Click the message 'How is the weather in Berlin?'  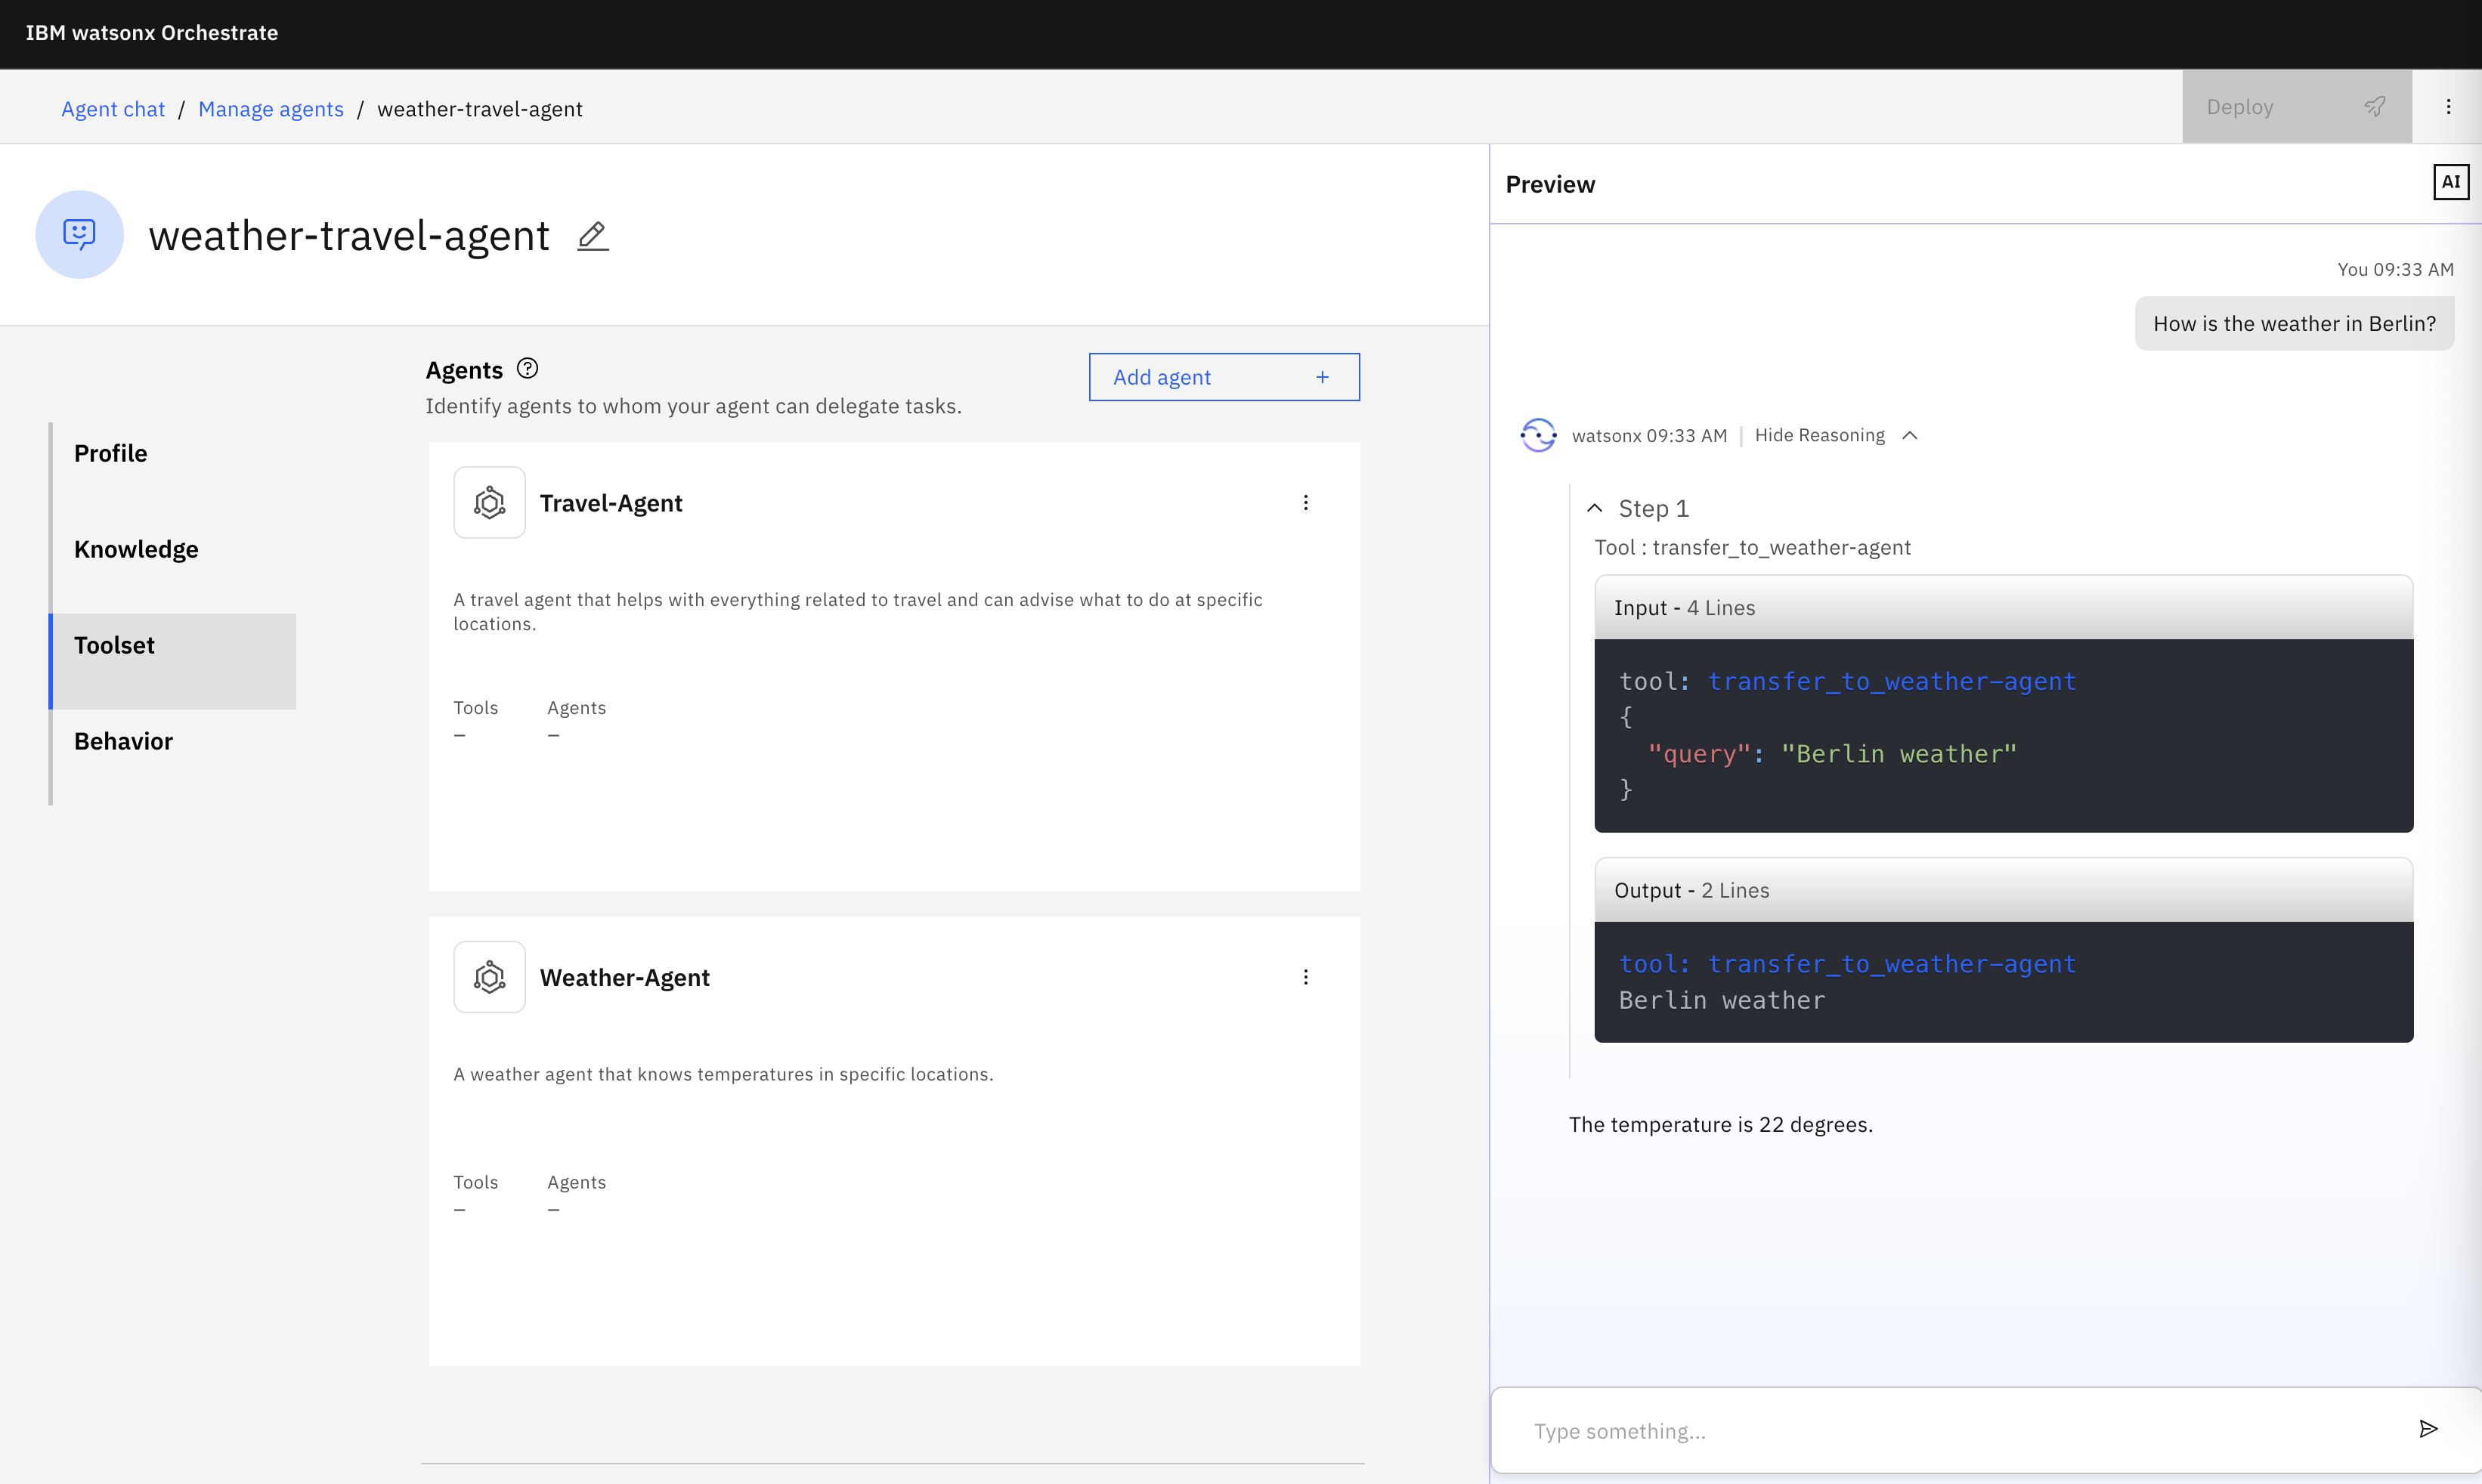coord(2294,324)
